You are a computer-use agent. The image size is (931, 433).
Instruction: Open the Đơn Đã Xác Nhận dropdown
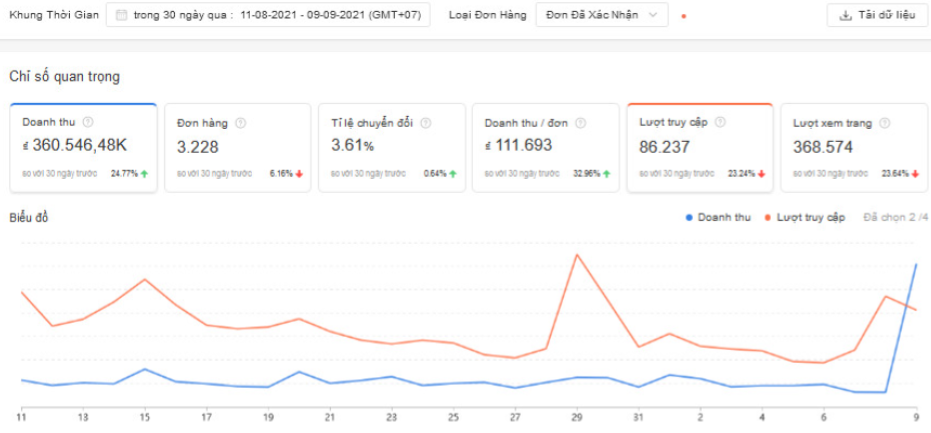pyautogui.click(x=601, y=15)
